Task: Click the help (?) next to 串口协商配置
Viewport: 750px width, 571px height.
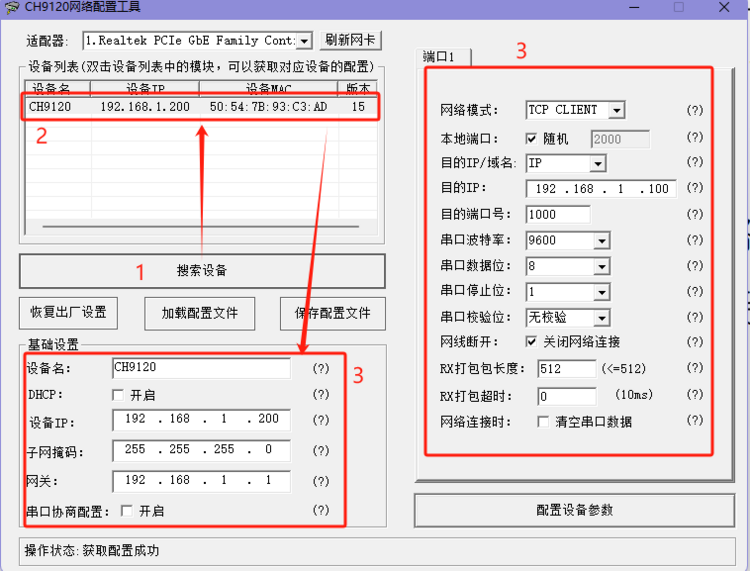Action: pyautogui.click(x=321, y=510)
